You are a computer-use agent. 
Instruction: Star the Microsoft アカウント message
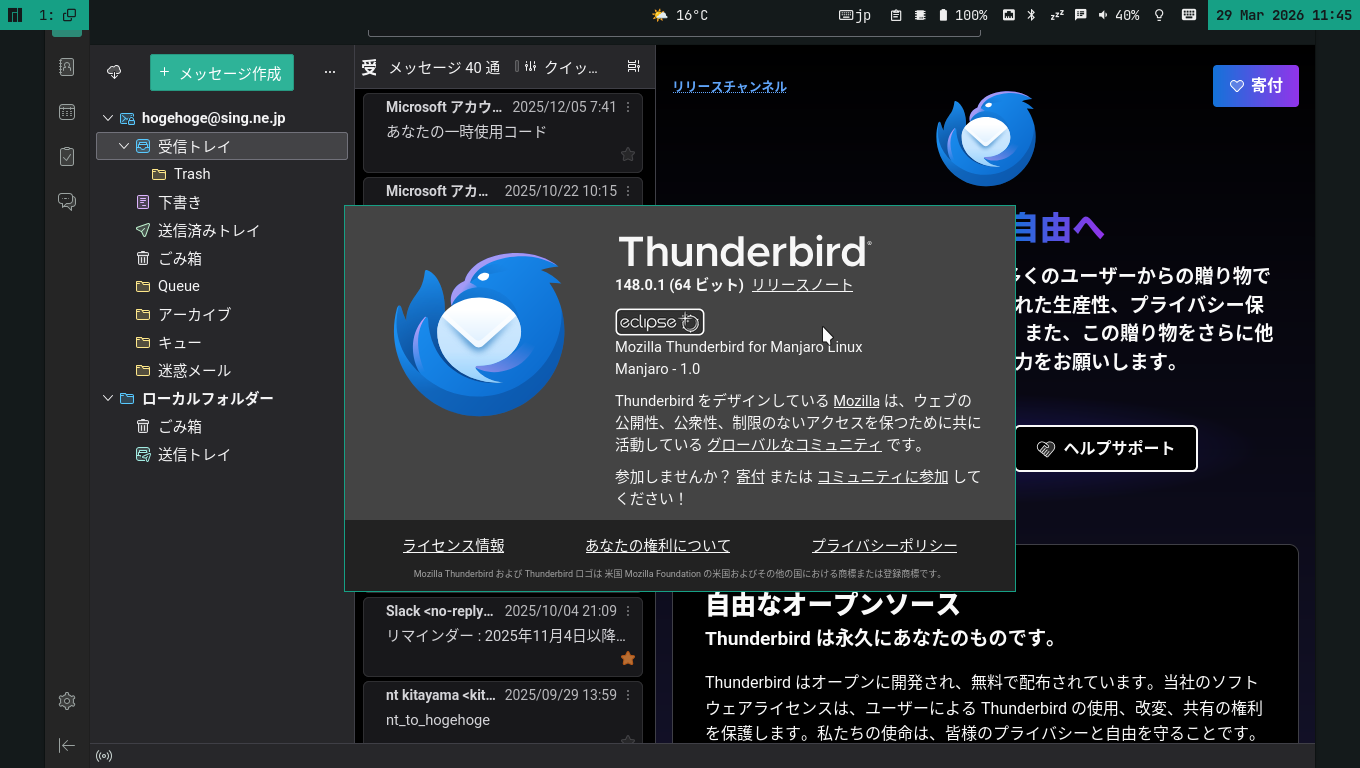(627, 154)
